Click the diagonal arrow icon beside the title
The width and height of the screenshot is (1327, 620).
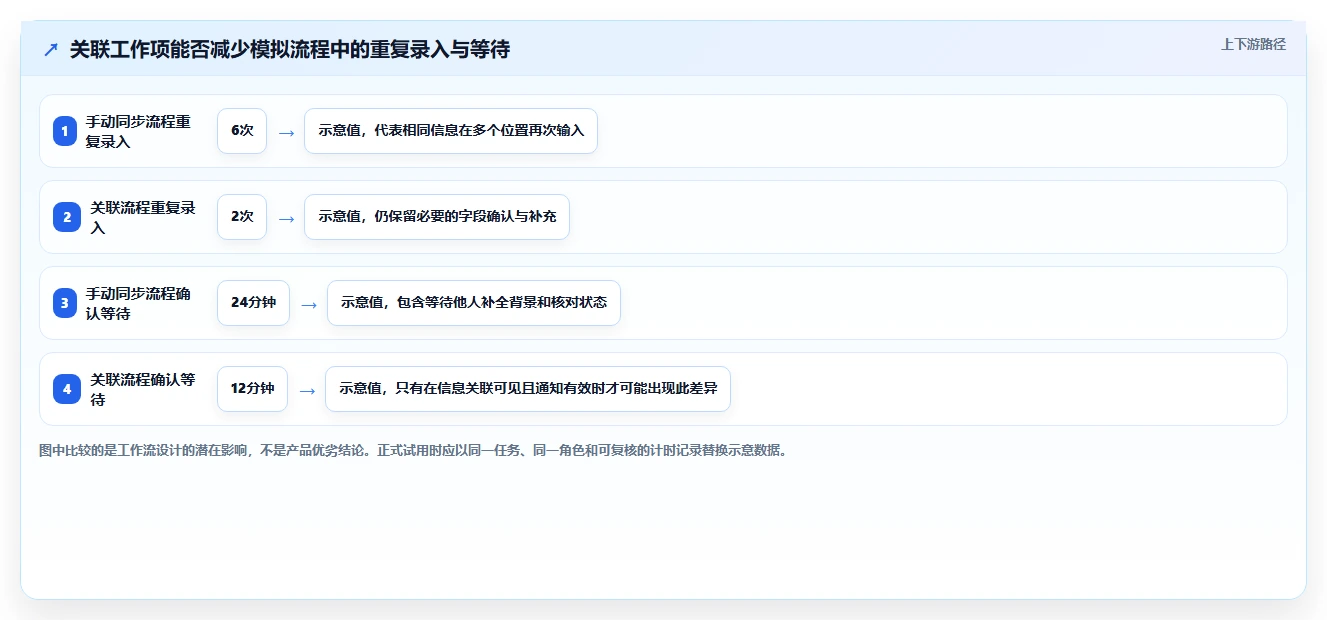coord(51,49)
